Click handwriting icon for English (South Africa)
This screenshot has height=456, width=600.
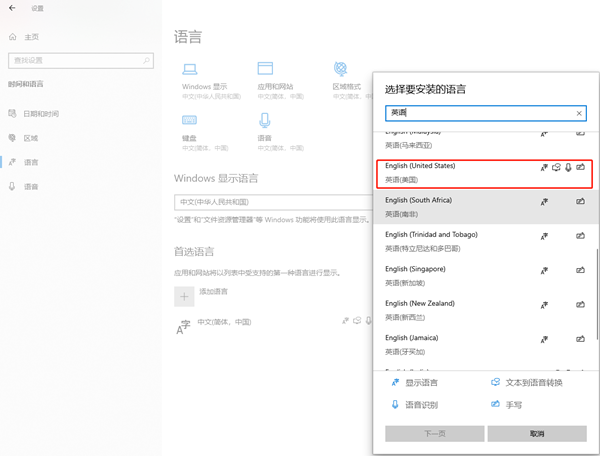(580, 201)
